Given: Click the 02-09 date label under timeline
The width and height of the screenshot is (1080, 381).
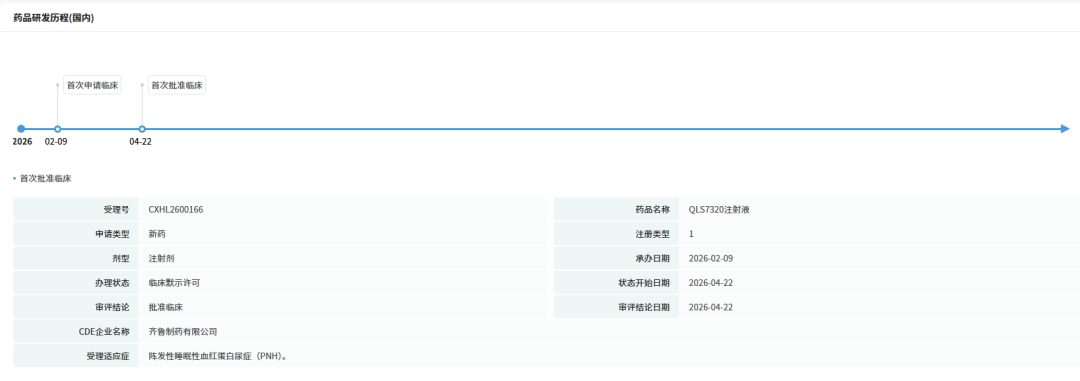Looking at the screenshot, I should [56, 141].
